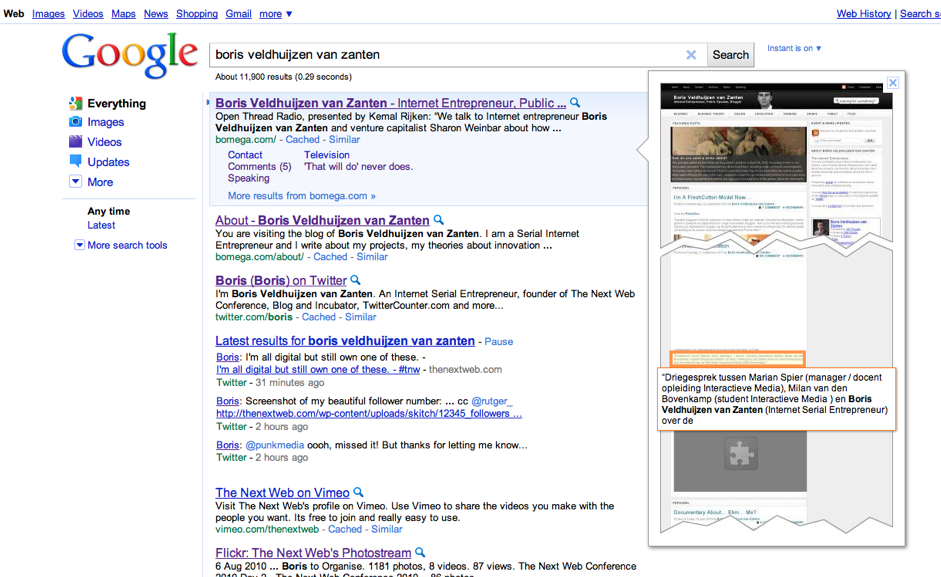Open the cached copy of bomega.com
941x577 pixels.
302,139
